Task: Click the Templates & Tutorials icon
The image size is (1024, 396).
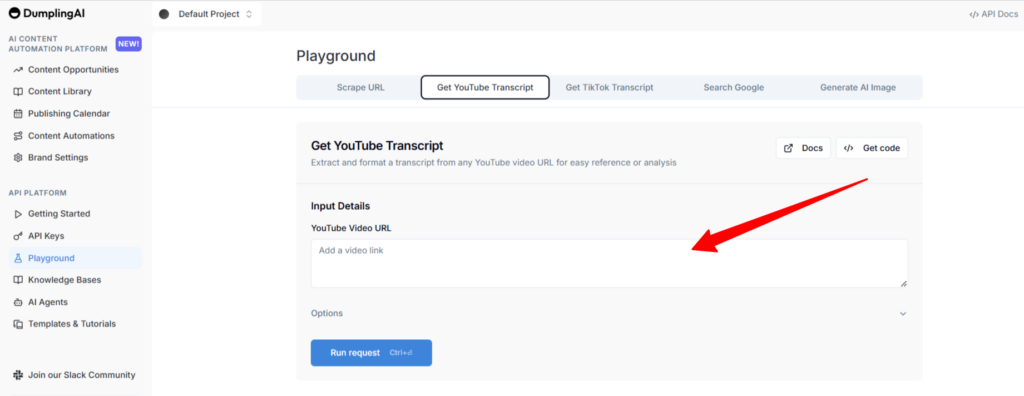Action: tap(18, 324)
